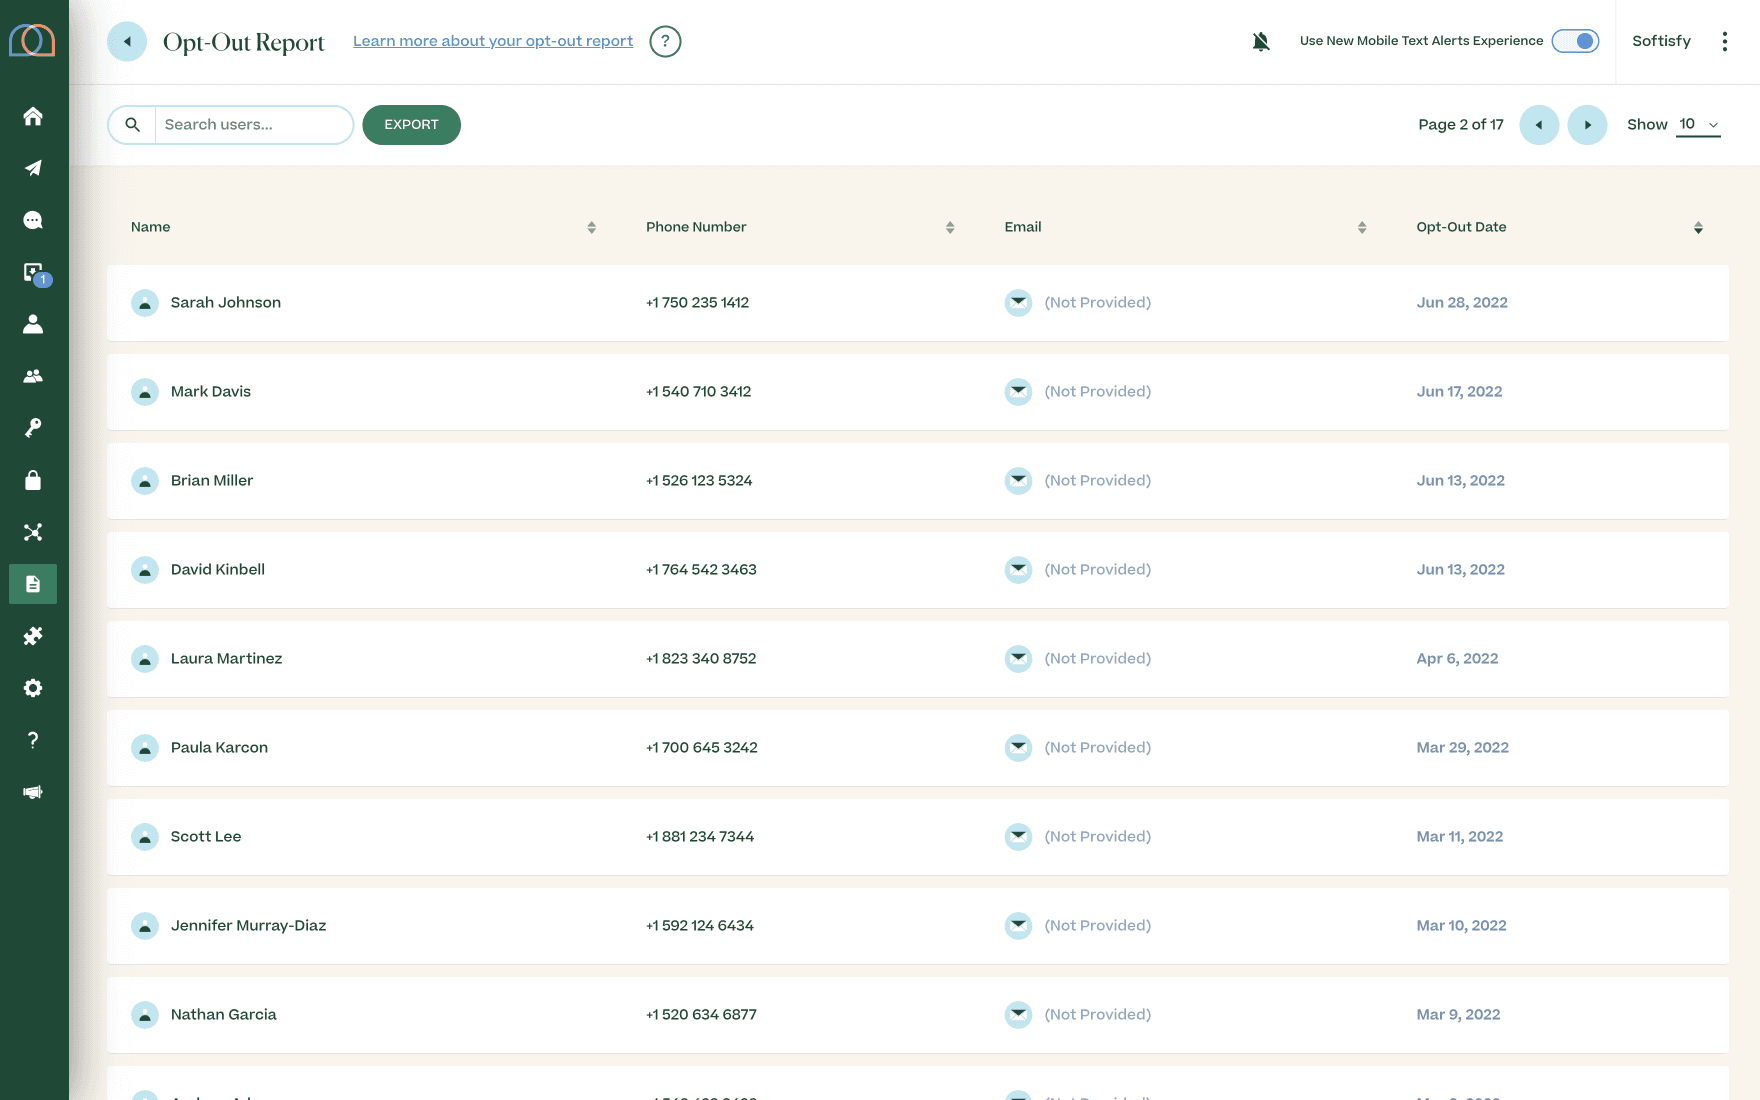The height and width of the screenshot is (1100, 1760).
Task: Open 'Learn more about your opt-out report' link
Action: (x=493, y=41)
